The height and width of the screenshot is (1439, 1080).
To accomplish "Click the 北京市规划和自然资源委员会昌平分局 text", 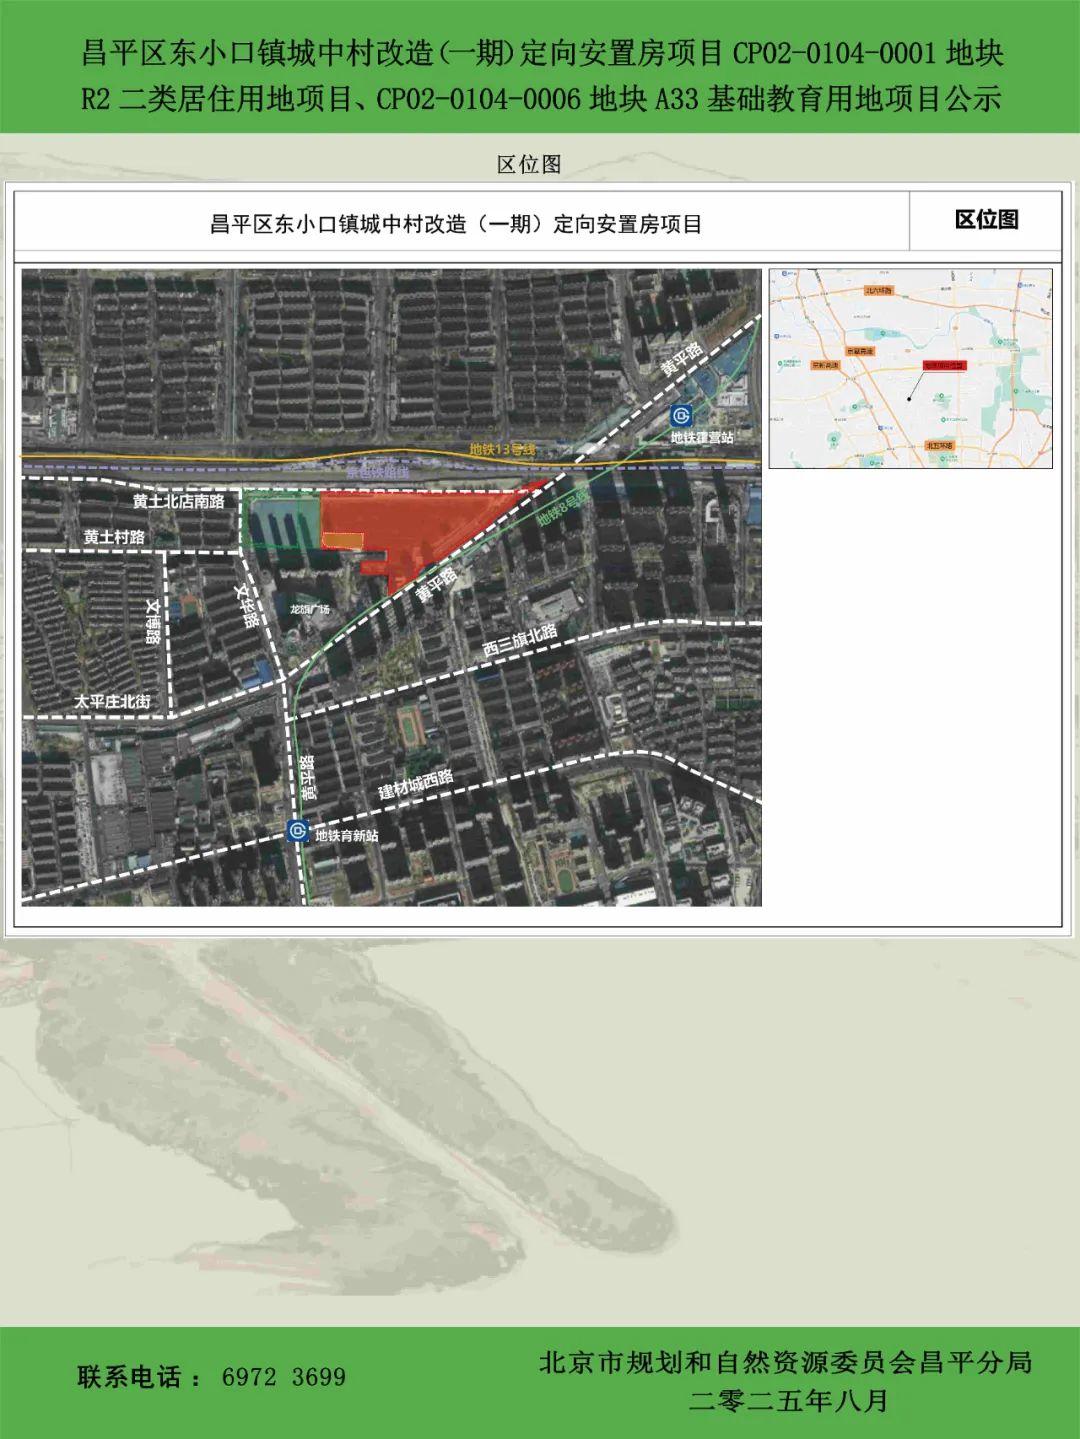I will (x=785, y=1362).
